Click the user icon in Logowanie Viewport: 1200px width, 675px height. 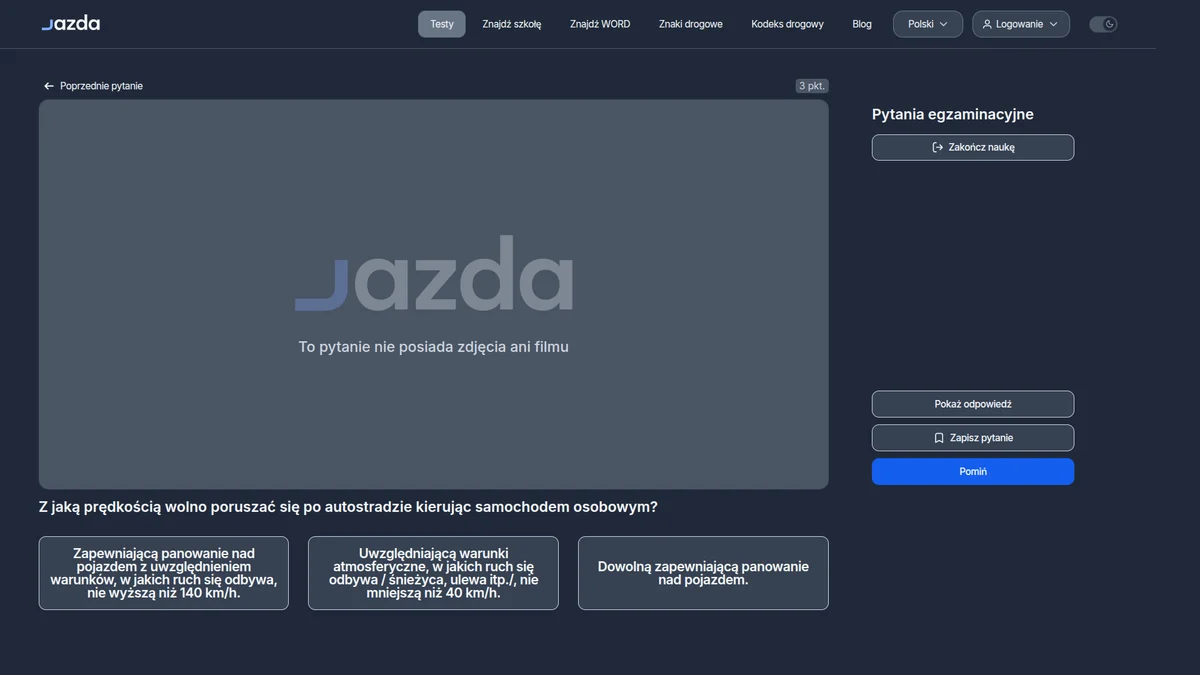[x=988, y=24]
